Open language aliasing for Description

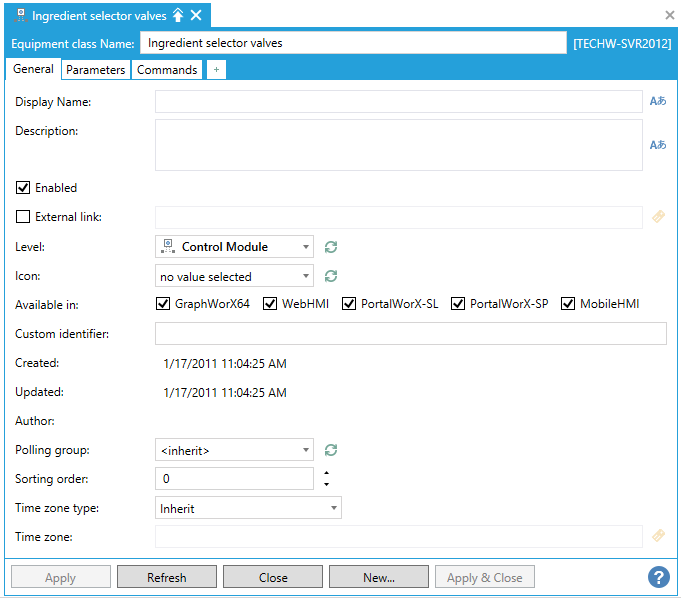657,145
